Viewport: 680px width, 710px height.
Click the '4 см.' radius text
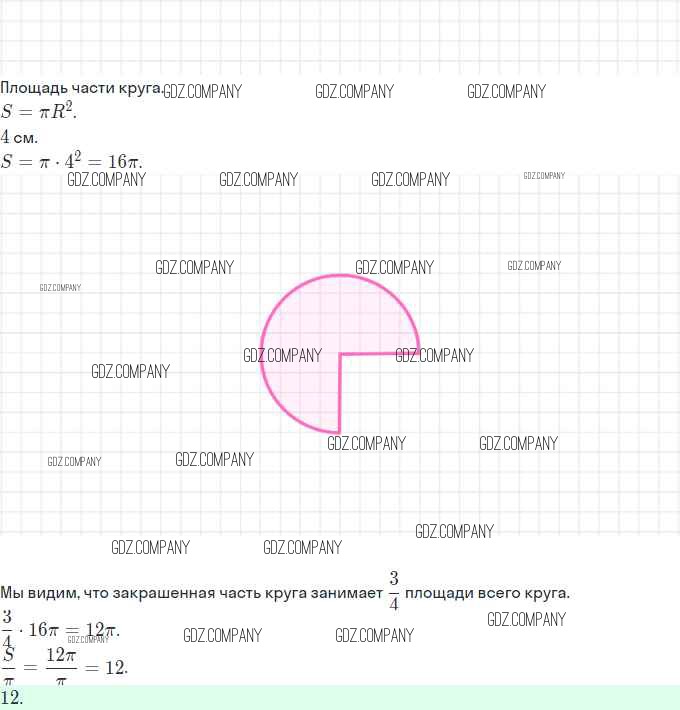(19, 137)
